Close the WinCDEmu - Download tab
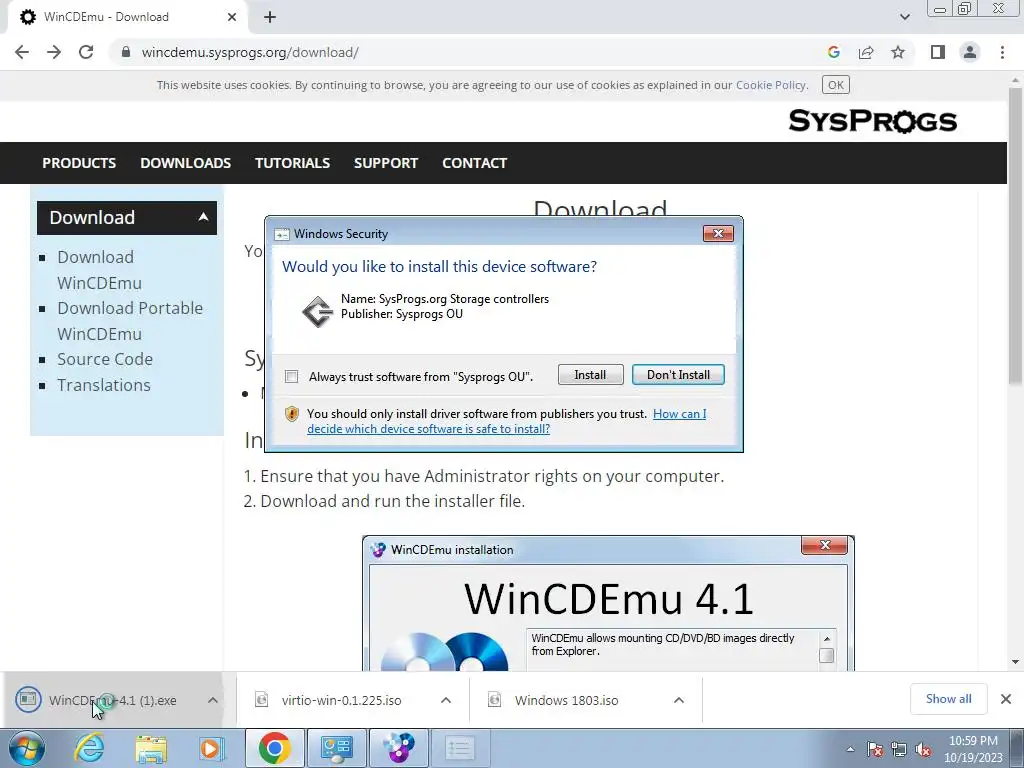The height and width of the screenshot is (768, 1024). 232,17
